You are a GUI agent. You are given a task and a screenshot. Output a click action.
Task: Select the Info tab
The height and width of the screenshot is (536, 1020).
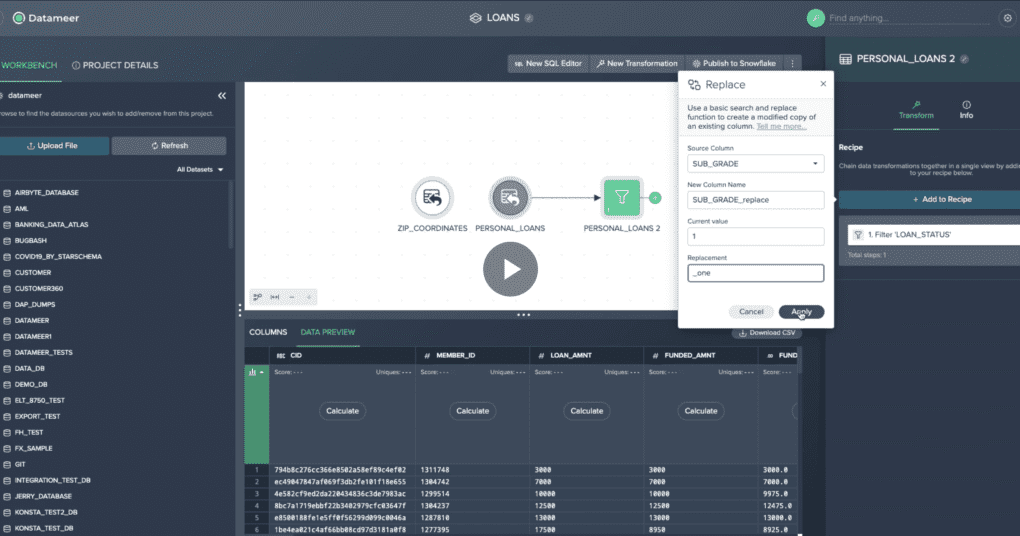[x=967, y=110]
